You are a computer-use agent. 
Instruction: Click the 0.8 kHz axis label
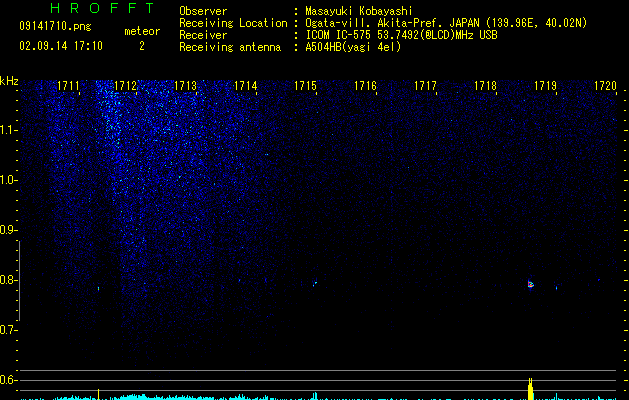(x=7, y=280)
